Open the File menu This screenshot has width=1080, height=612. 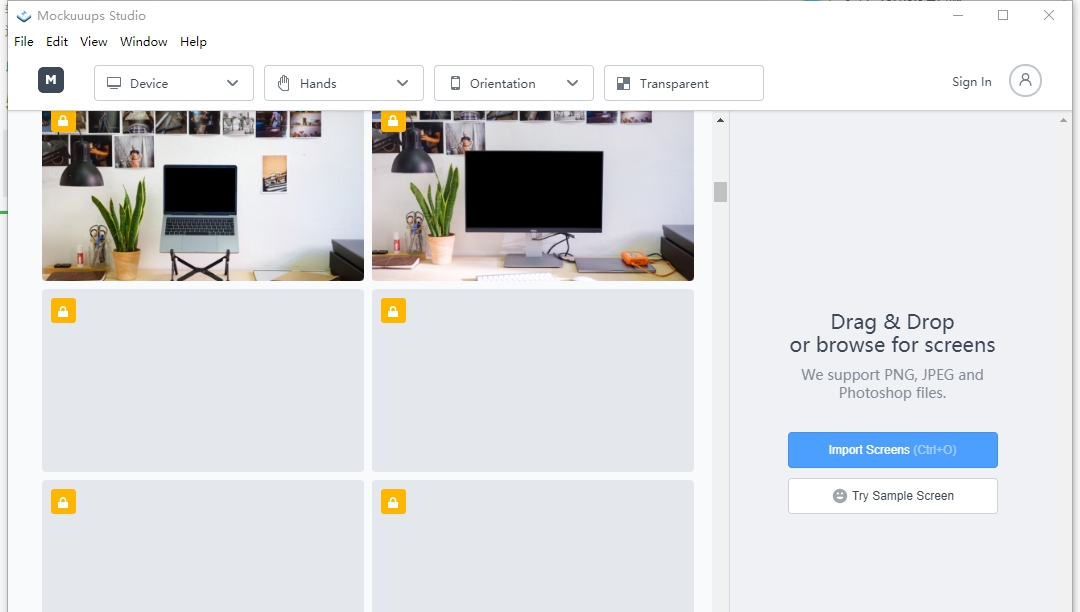coord(23,42)
